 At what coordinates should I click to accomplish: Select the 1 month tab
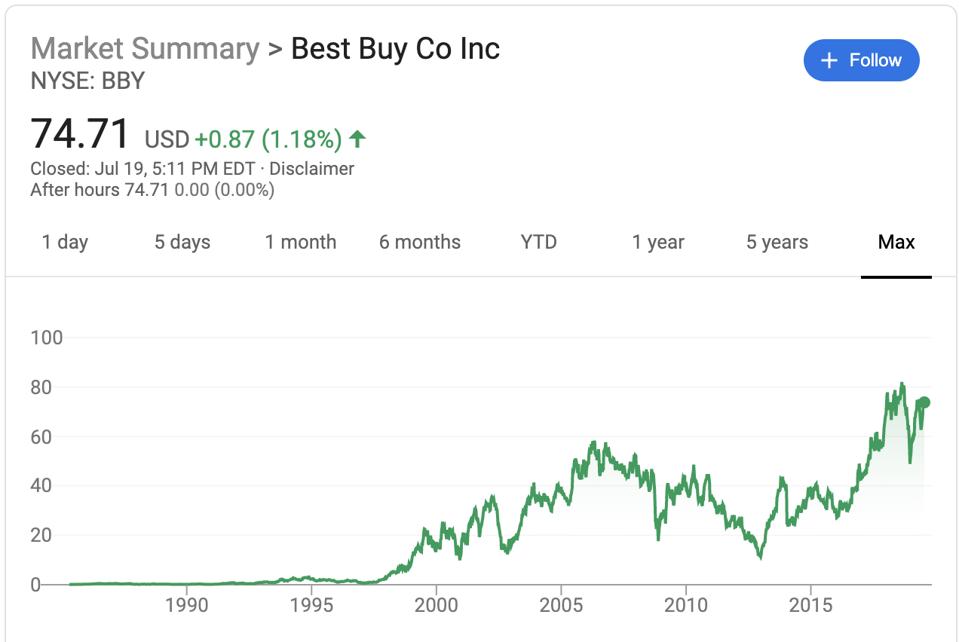point(300,242)
